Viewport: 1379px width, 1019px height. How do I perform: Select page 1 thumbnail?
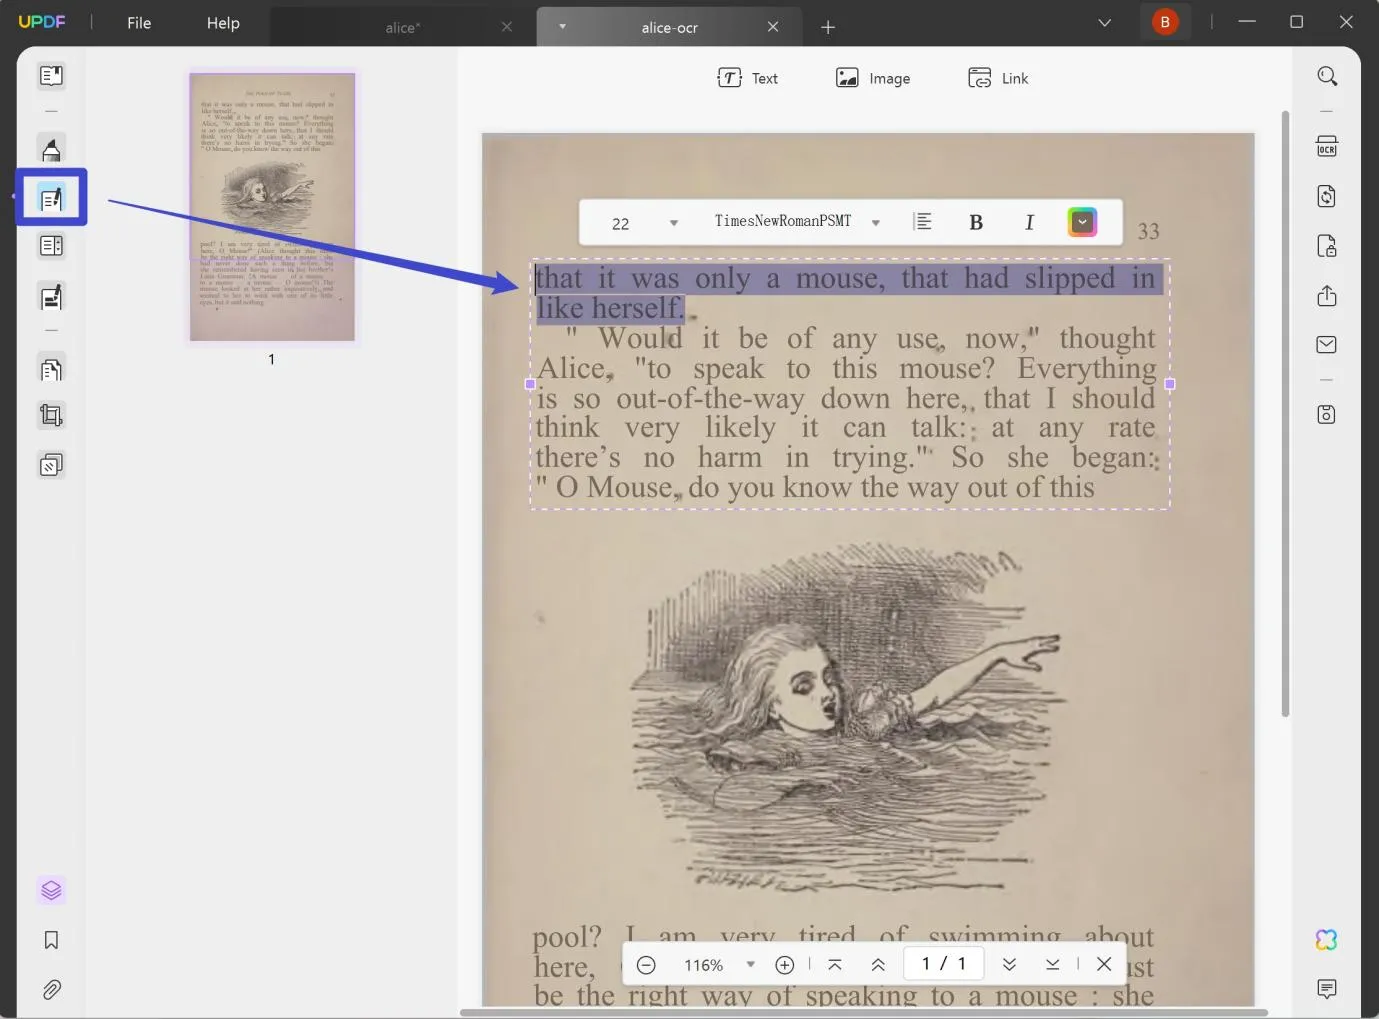[x=271, y=206]
